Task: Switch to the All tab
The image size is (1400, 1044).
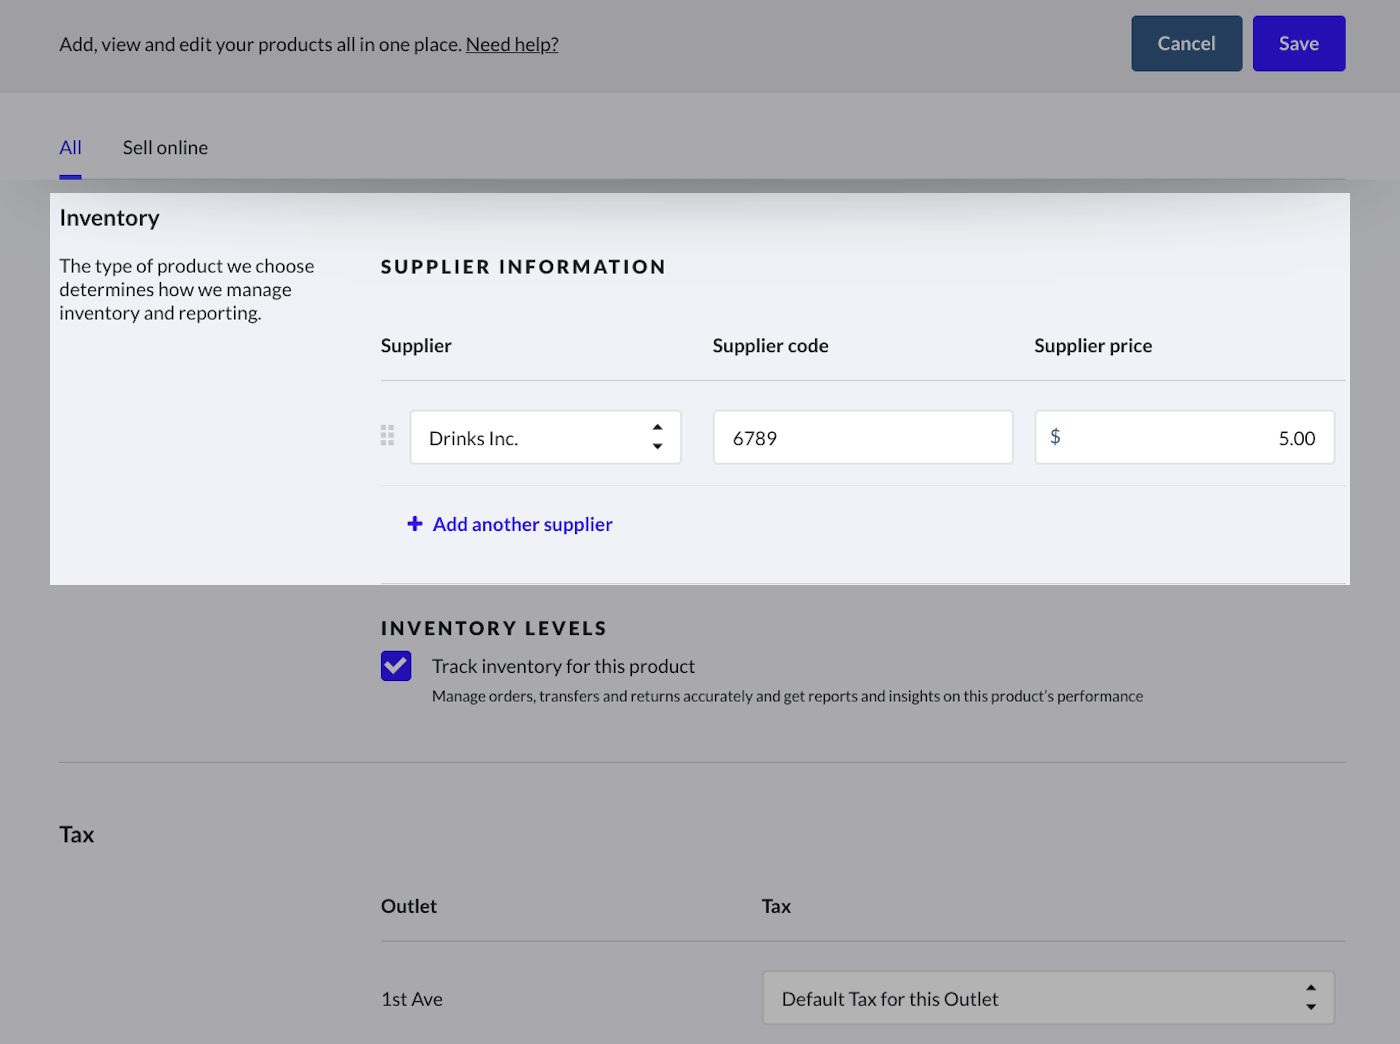Action: 70,148
